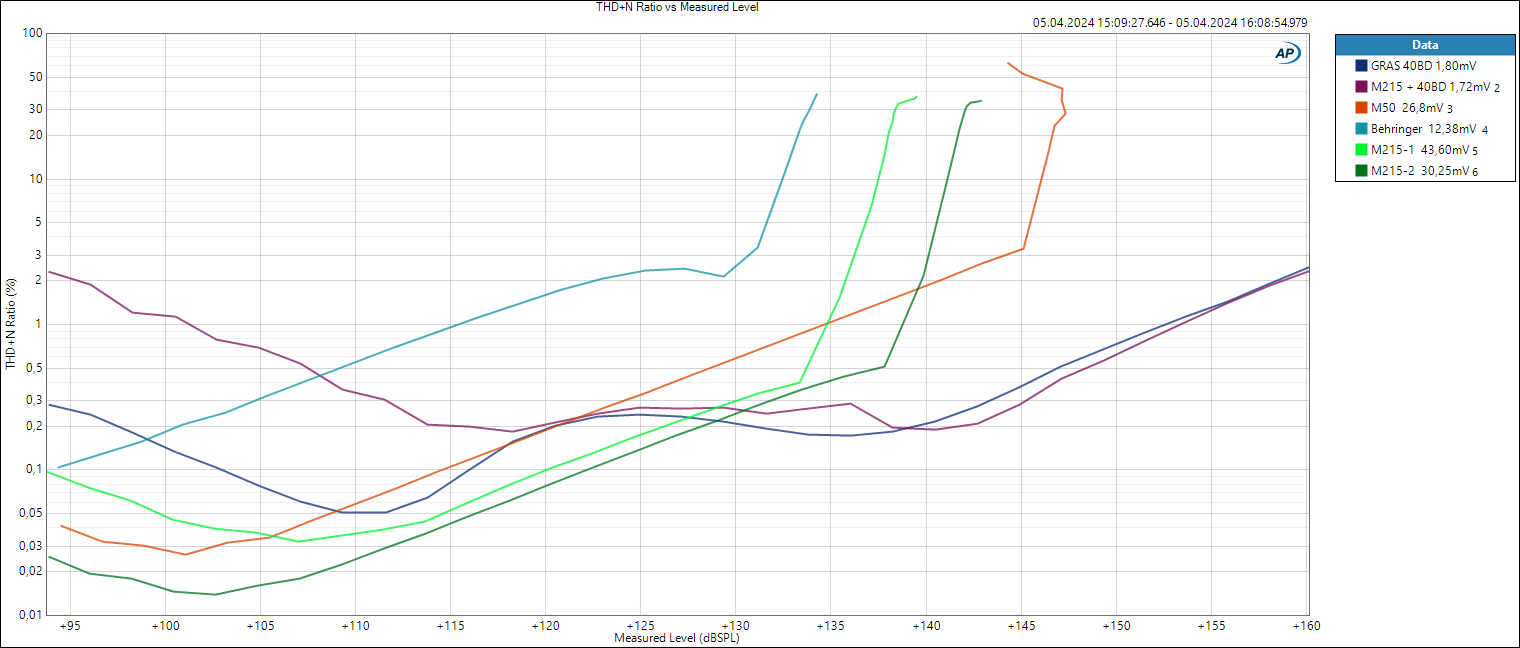This screenshot has height=648, width=1520.
Task: Click the +160 tick on the x-axis
Action: 1306,626
